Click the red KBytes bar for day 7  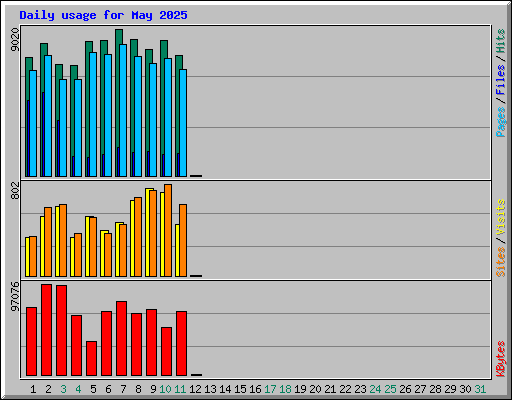[x=121, y=339]
